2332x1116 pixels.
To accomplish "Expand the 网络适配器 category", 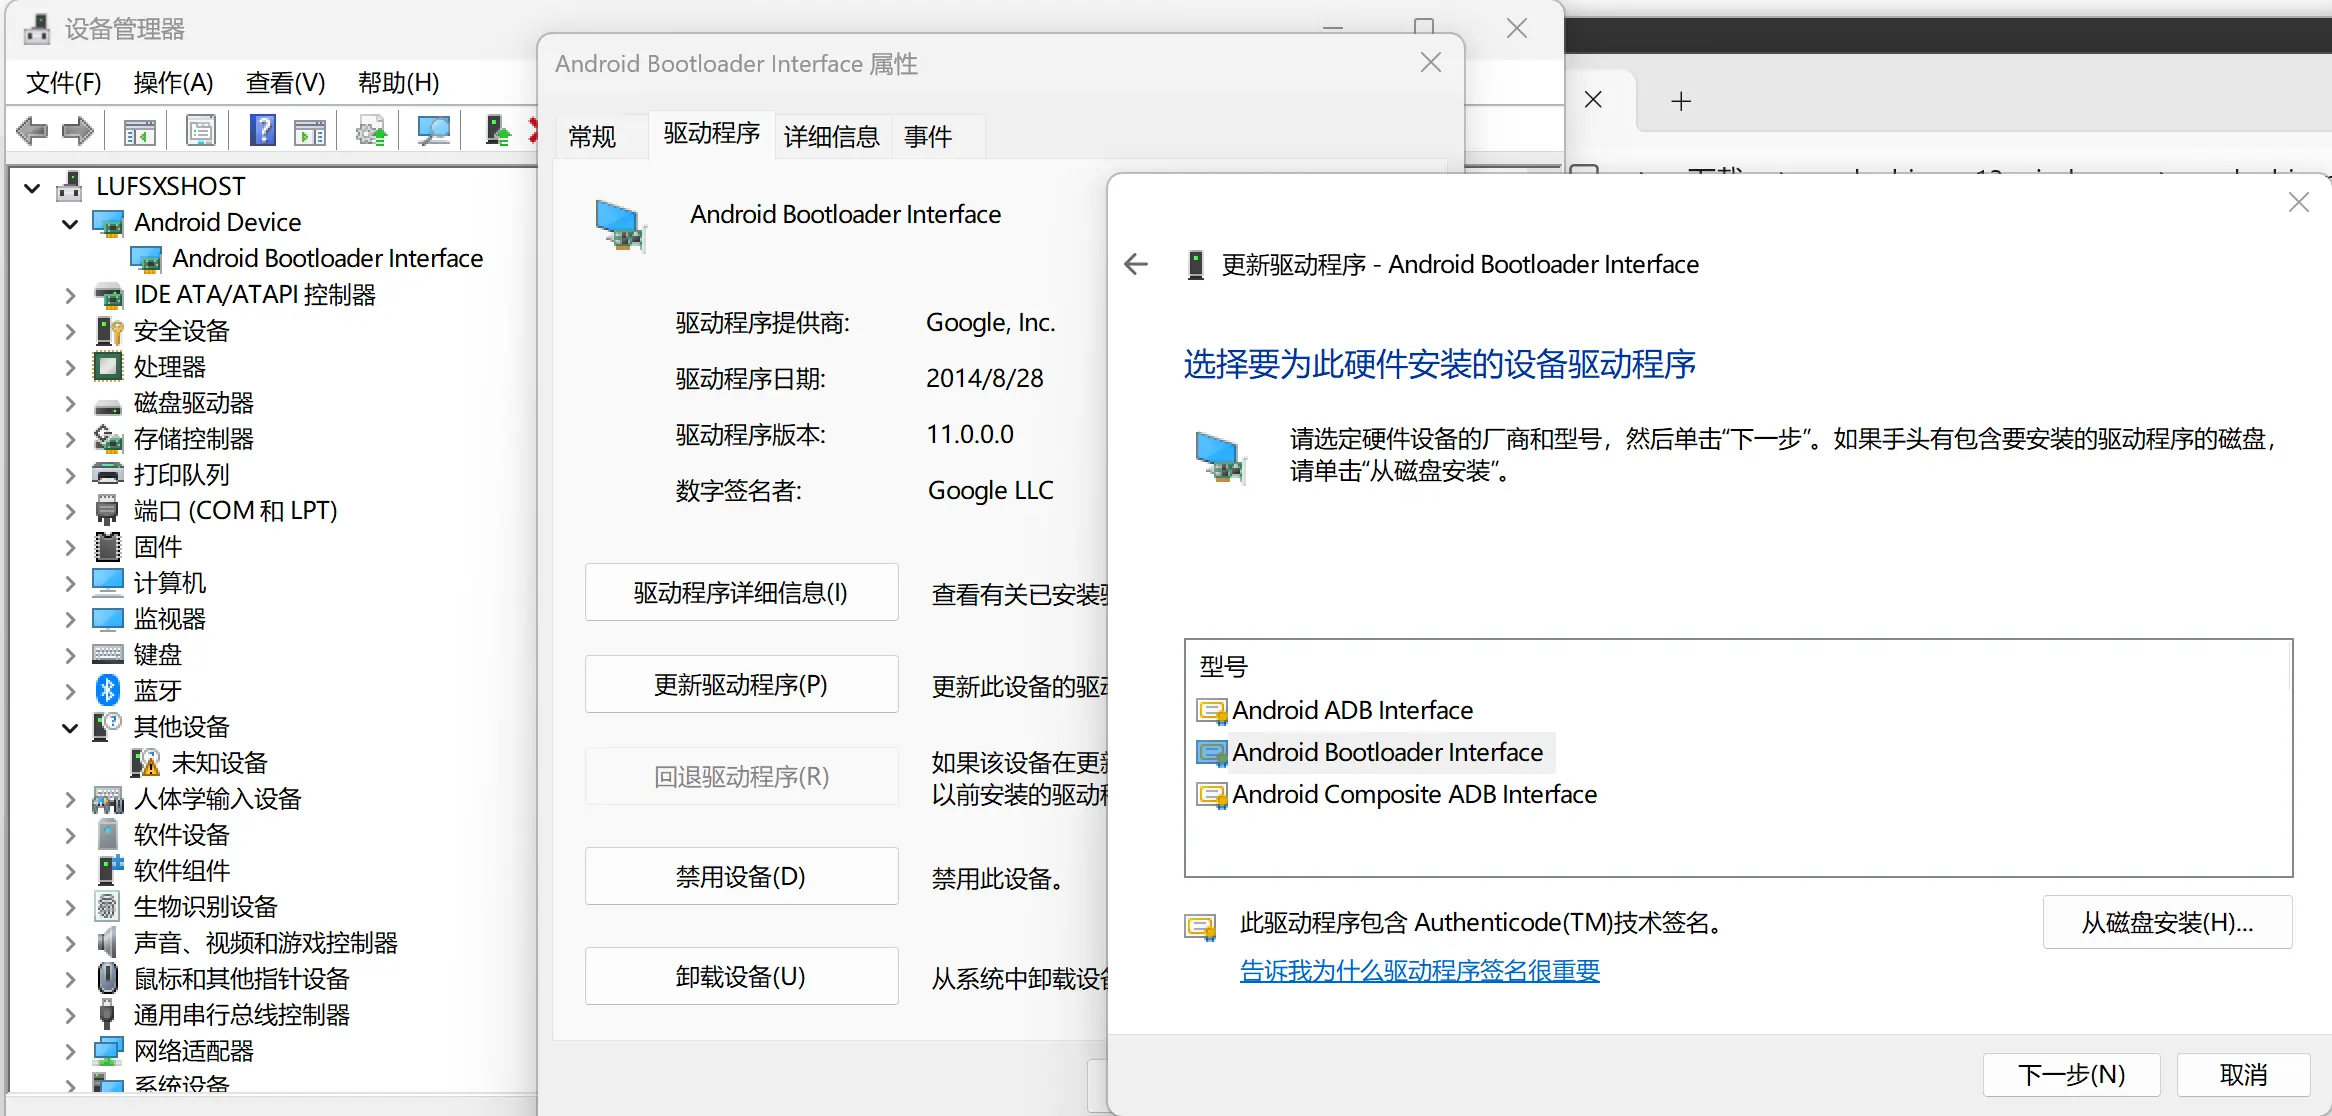I will click(x=70, y=1051).
